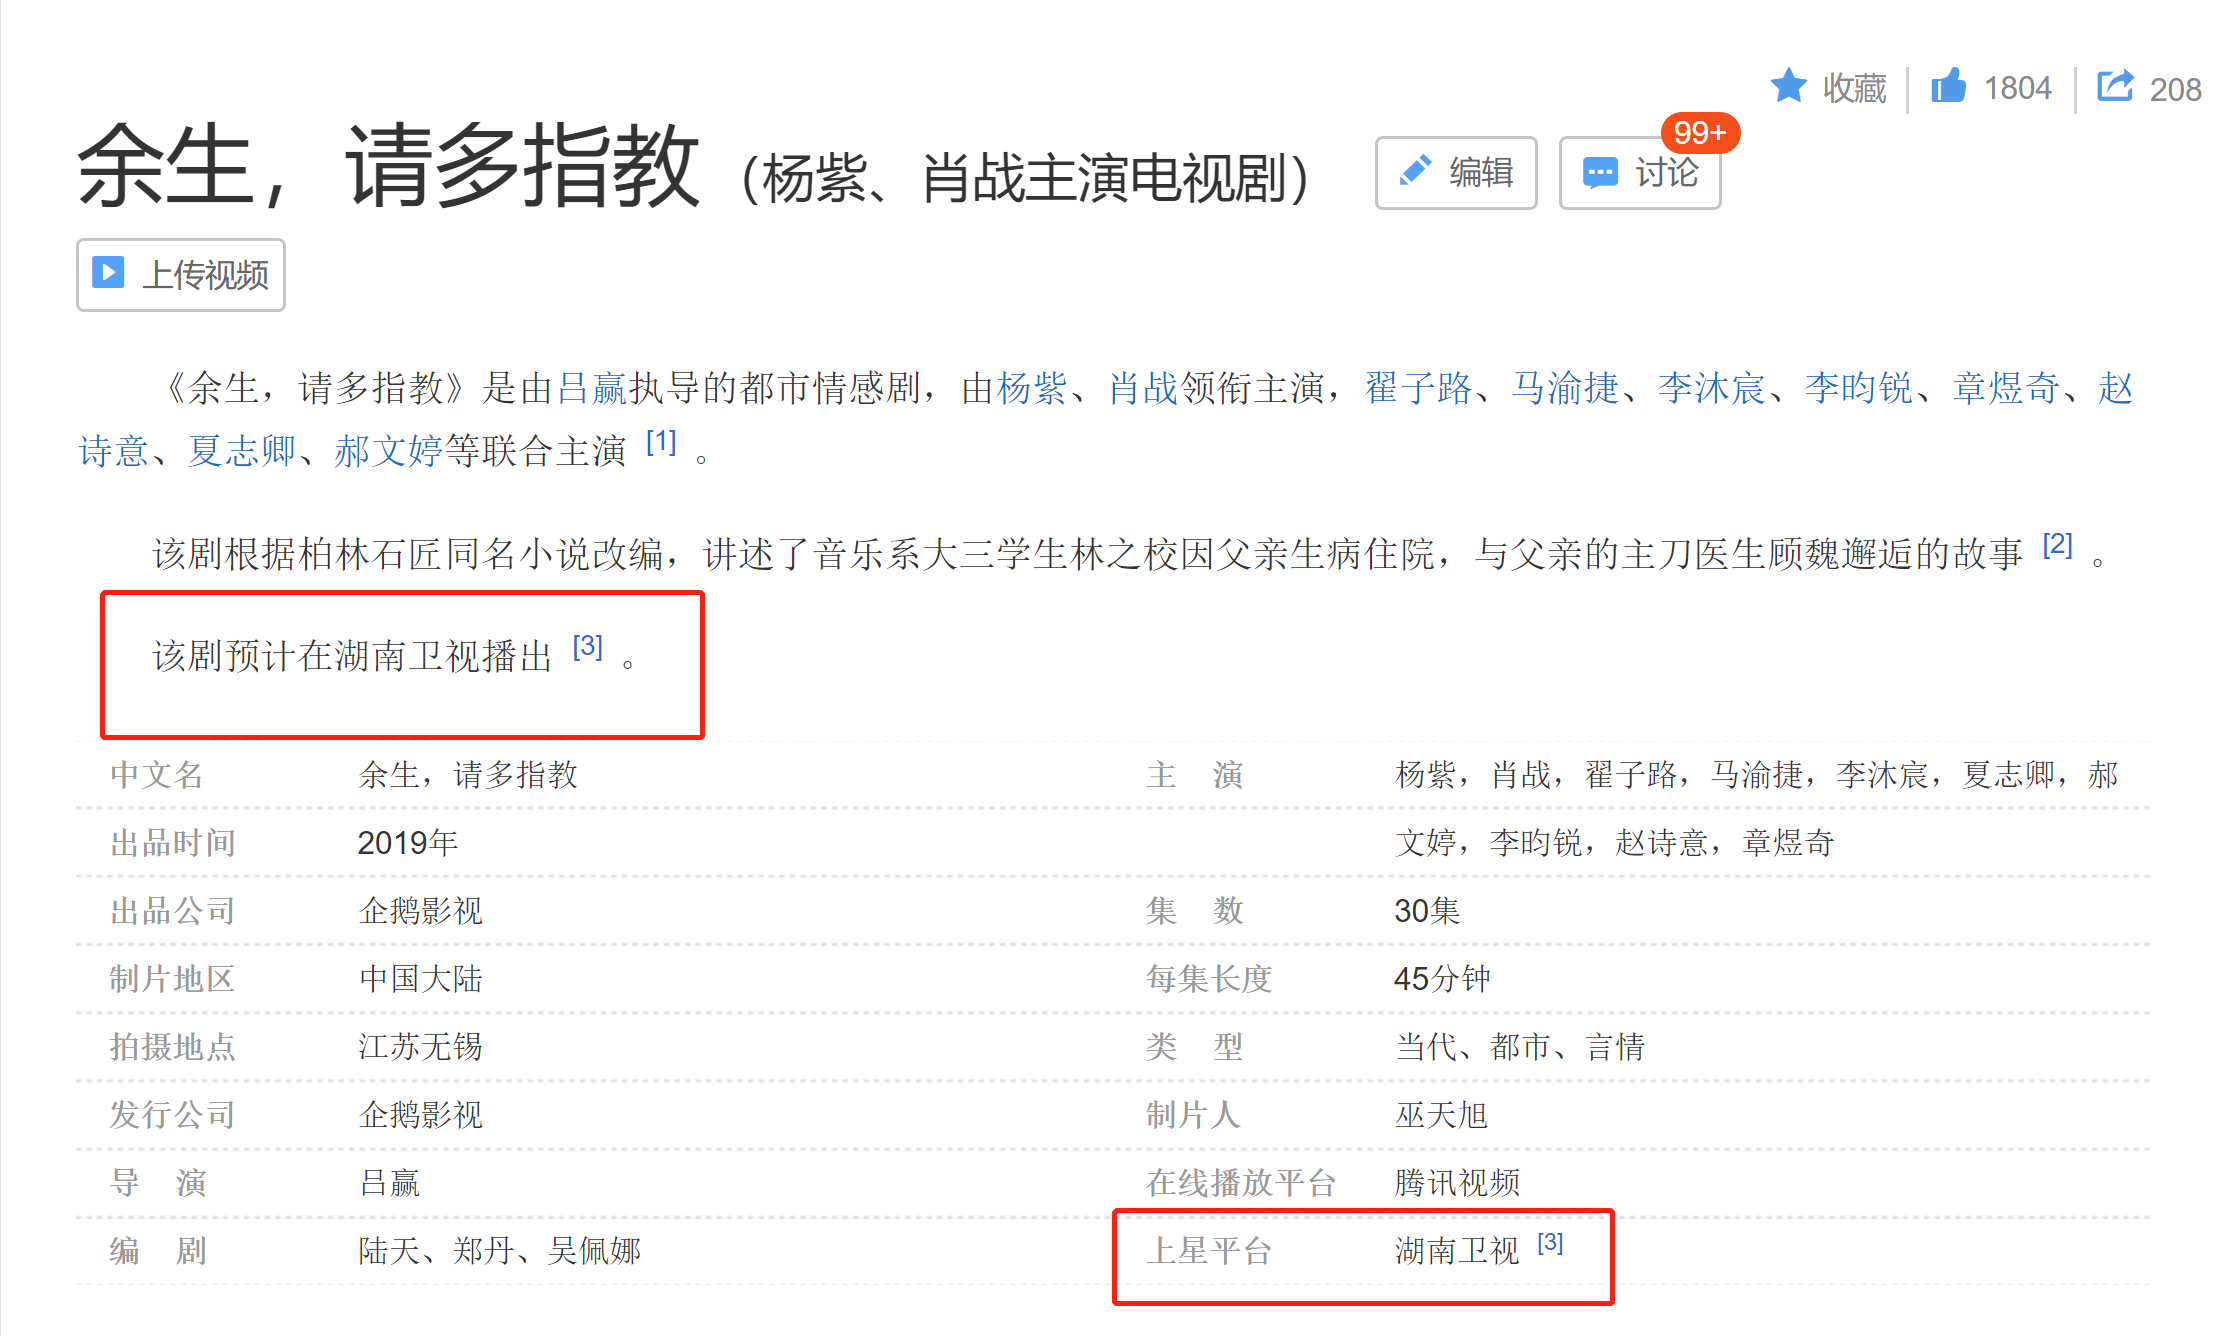Click the 99+ notification badge above 讨论
The image size is (2223, 1336).
(1698, 131)
